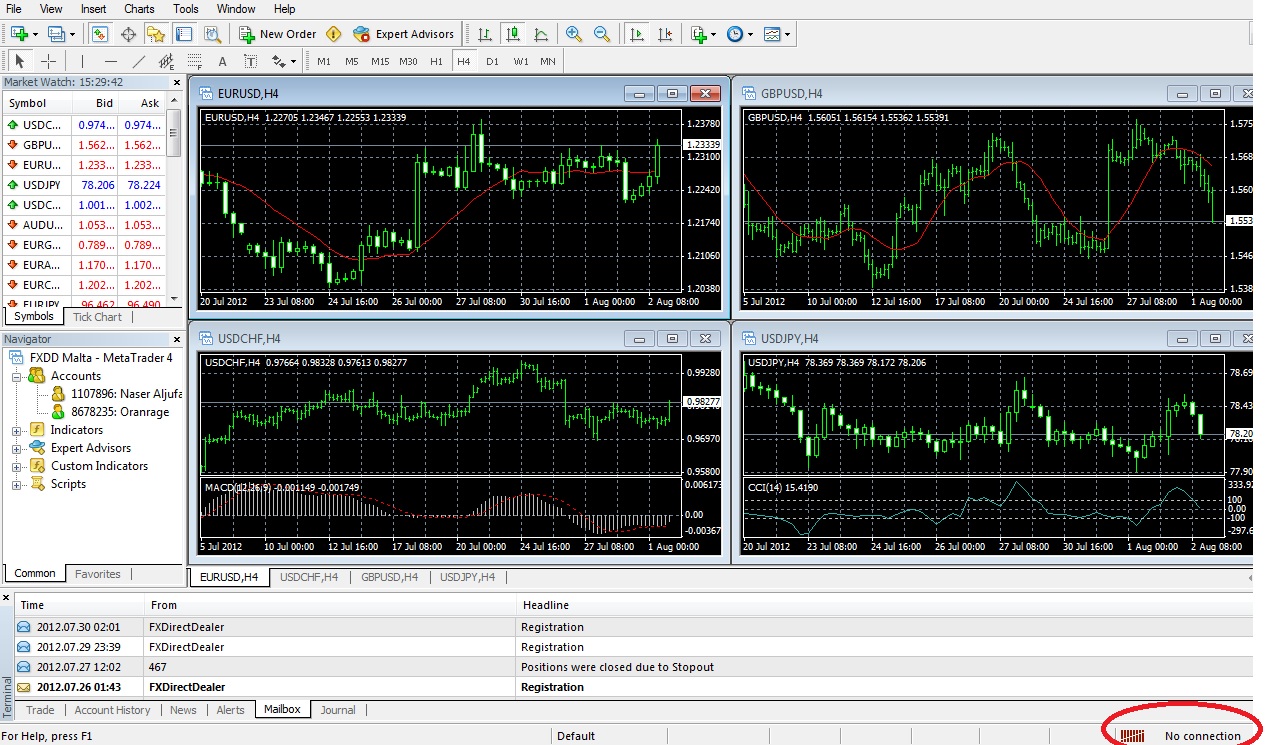The image size is (1278, 745).
Task: Open the Journal terminal tab
Action: pyautogui.click(x=338, y=710)
